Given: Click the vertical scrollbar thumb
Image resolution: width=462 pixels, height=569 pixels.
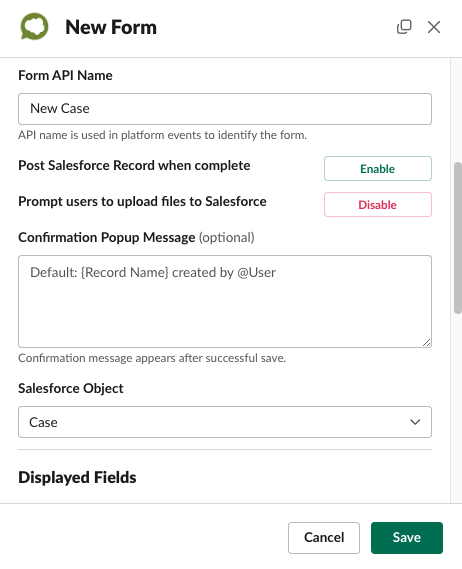Looking at the screenshot, I should pos(457,238).
